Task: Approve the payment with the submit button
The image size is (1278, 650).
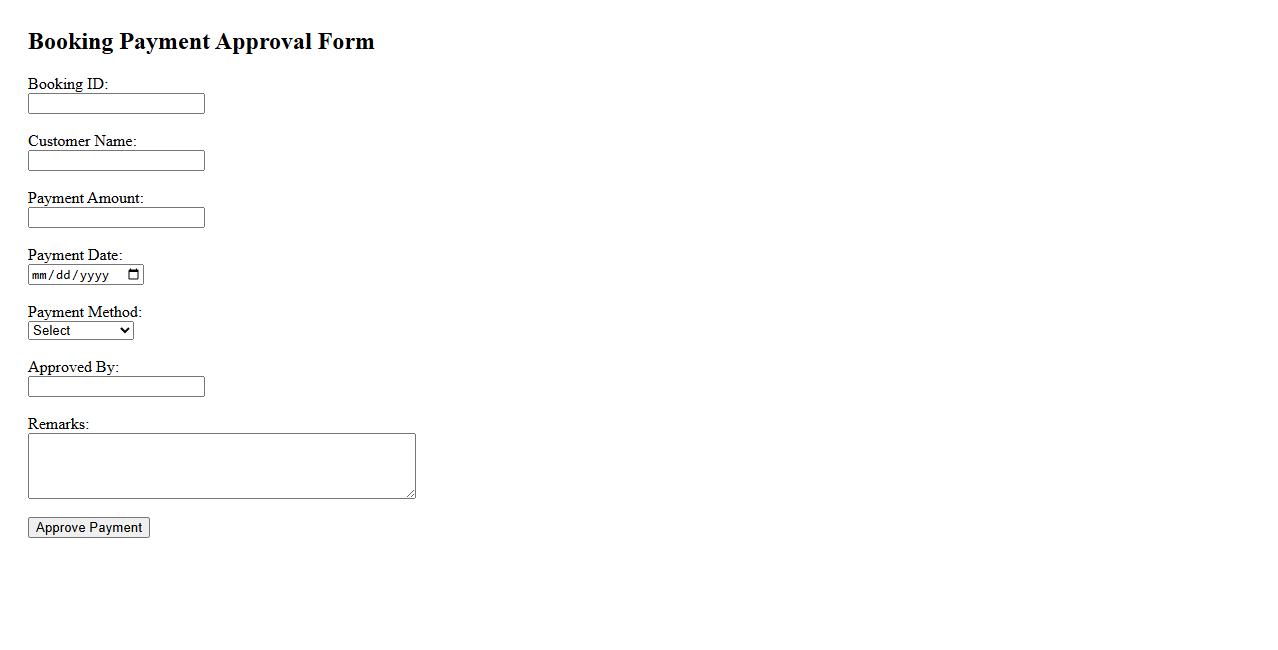Action: [89, 528]
